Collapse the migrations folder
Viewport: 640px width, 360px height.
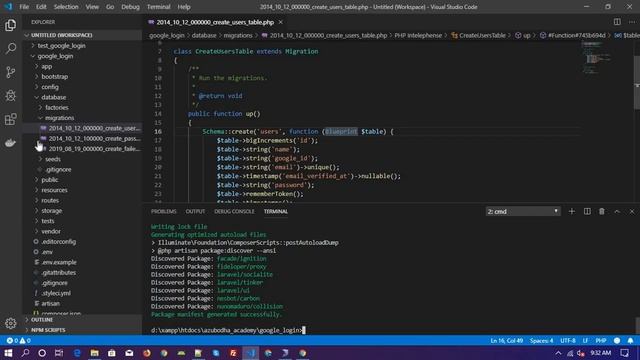pos(82,118)
